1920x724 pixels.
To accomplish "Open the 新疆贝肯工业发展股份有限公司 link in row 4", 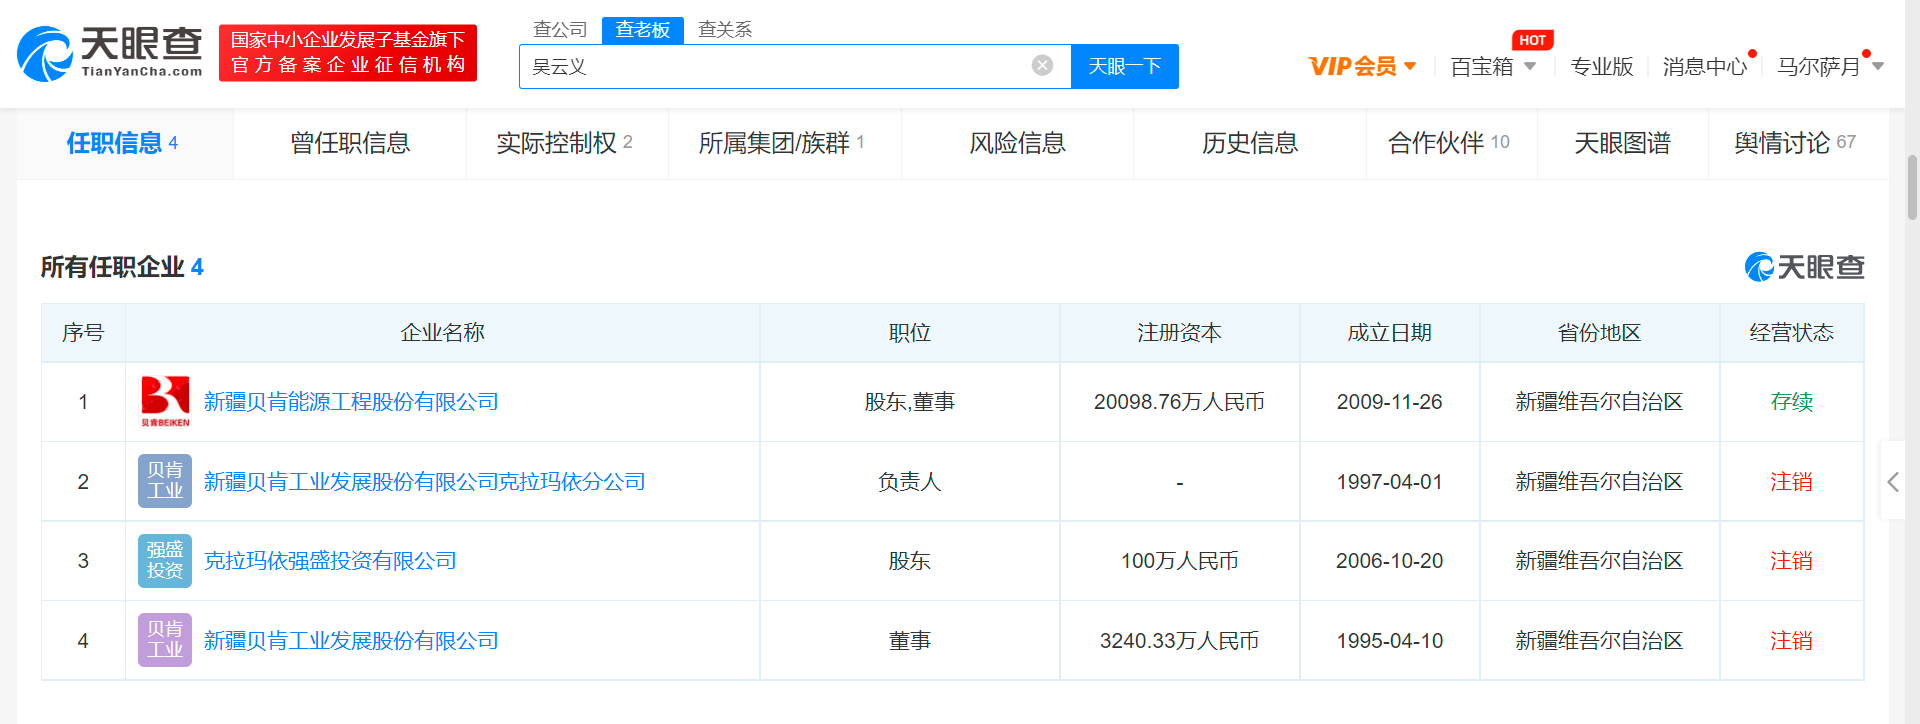I will click(x=351, y=640).
